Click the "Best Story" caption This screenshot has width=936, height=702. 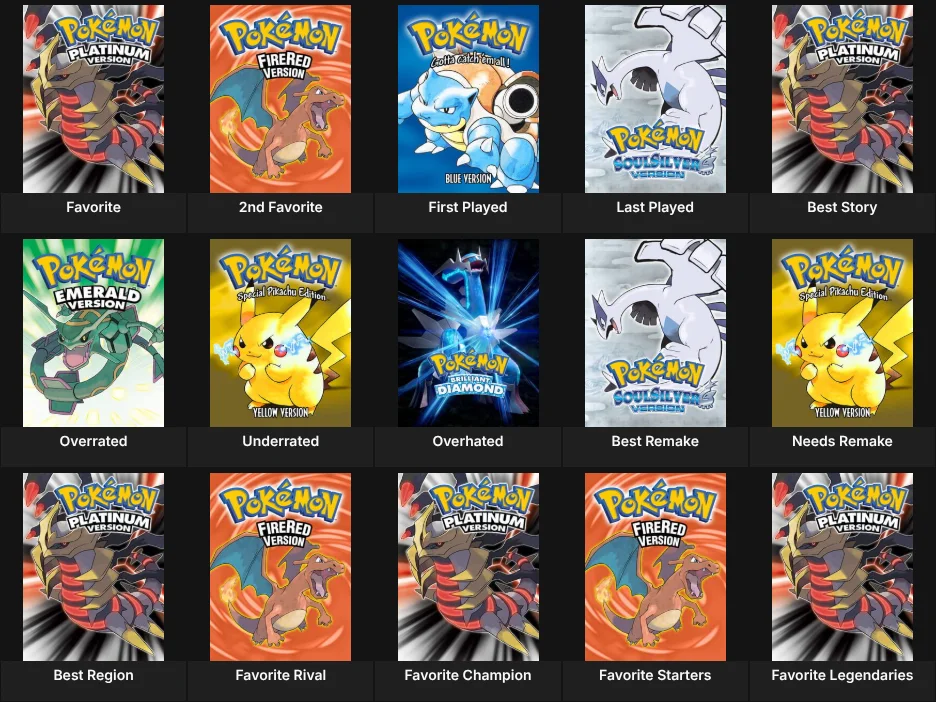pyautogui.click(x=842, y=207)
